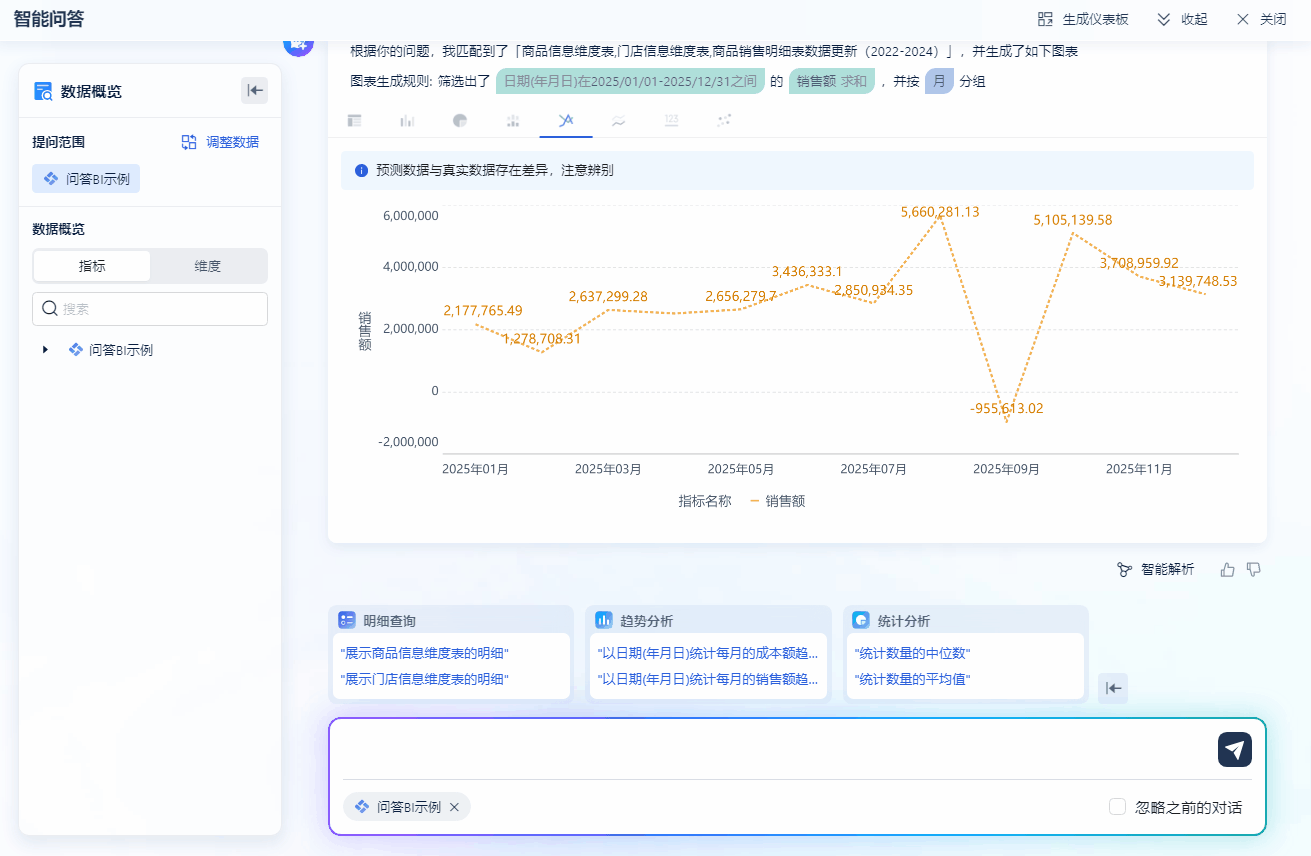Click the 调整数据 icon
The height and width of the screenshot is (856, 1311).
coord(189,142)
